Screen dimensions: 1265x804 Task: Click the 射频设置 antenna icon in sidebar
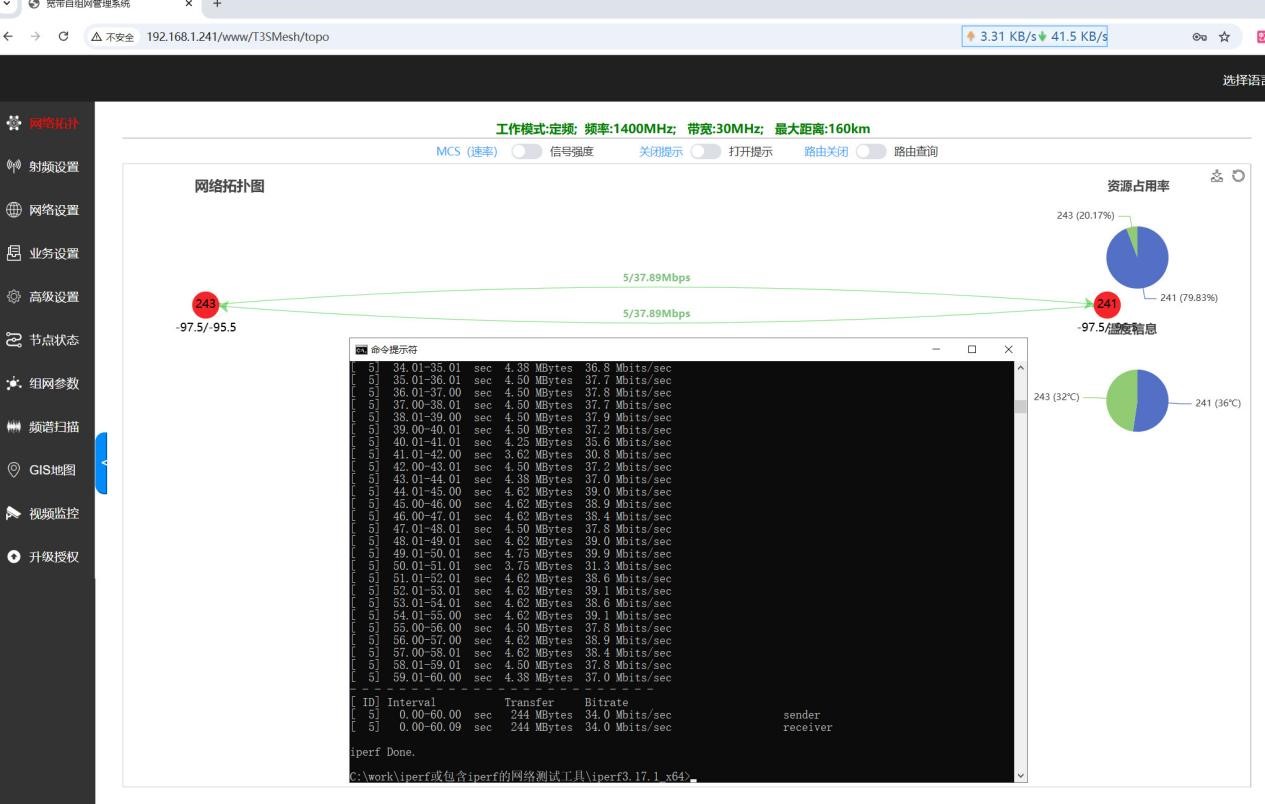coord(14,167)
